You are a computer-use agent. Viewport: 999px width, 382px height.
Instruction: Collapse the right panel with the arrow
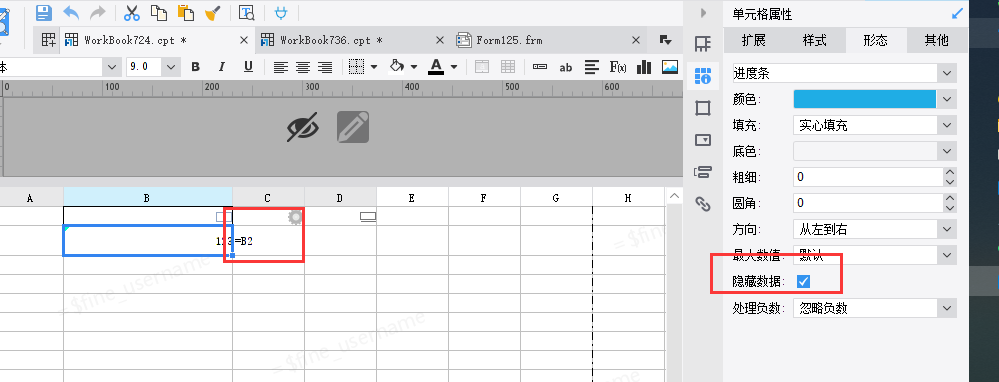(x=703, y=13)
